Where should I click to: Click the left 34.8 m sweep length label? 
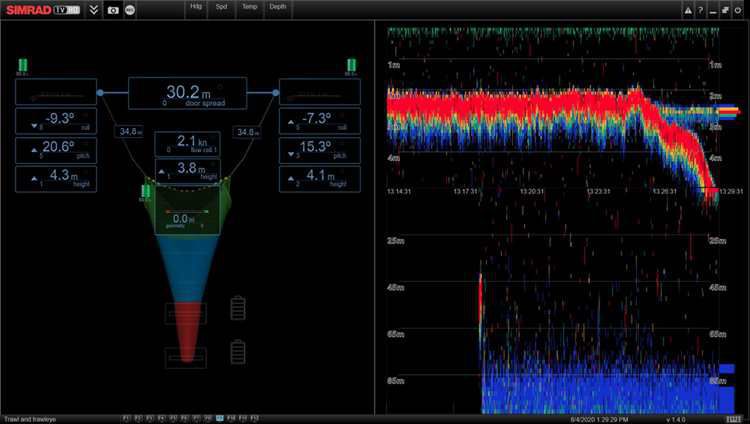[129, 131]
